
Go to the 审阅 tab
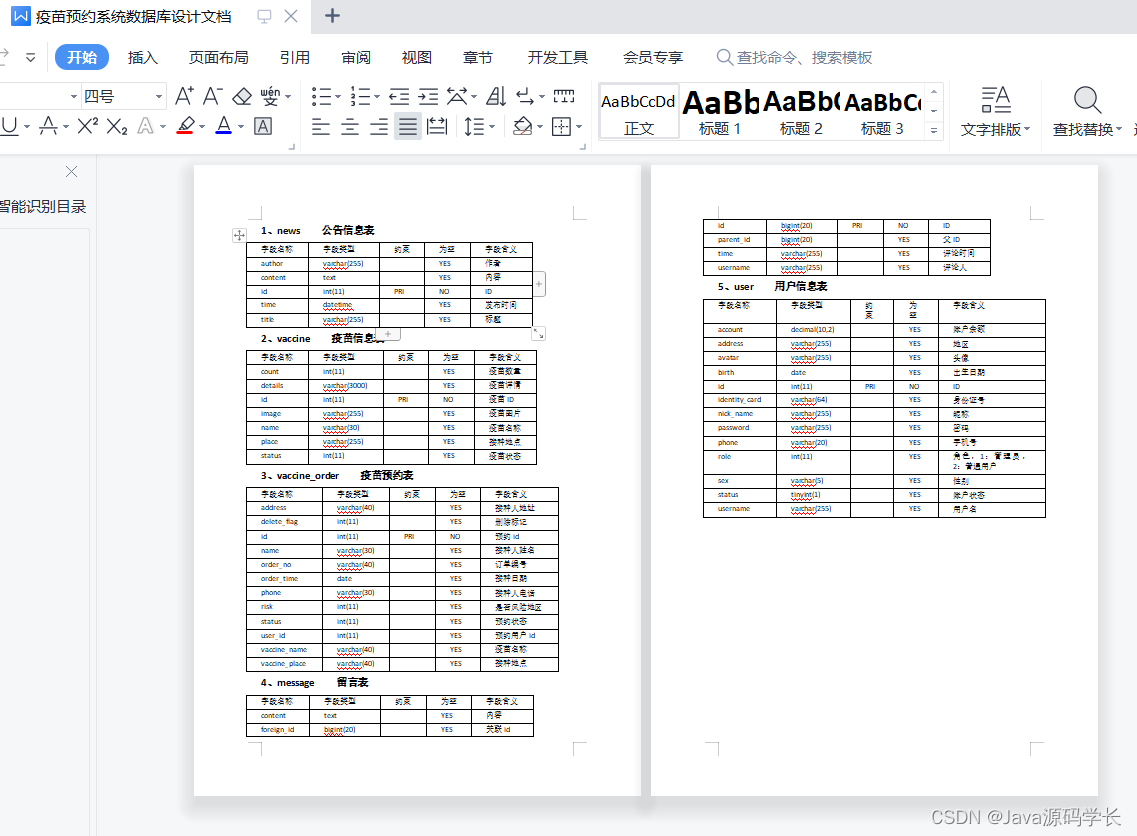coord(356,57)
